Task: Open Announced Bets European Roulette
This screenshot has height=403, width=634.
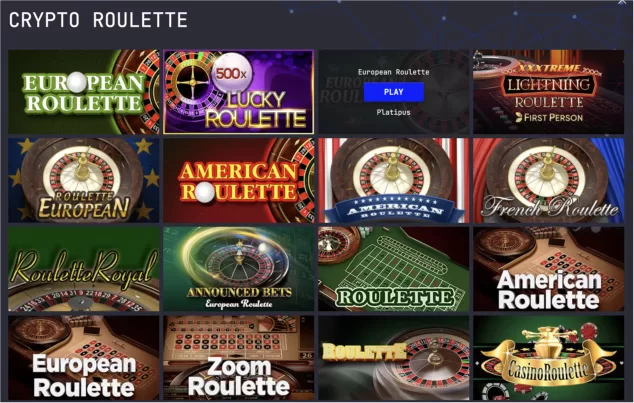Action: 239,269
